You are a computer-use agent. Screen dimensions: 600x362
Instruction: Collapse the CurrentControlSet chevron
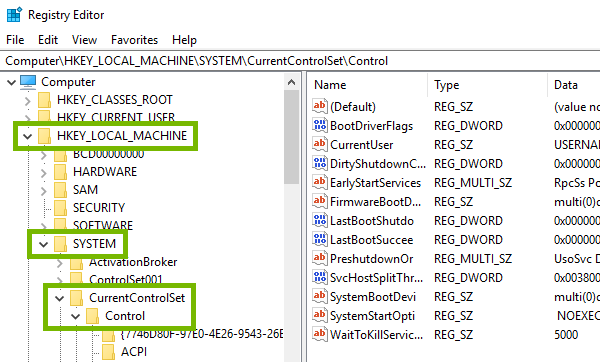[59, 298]
